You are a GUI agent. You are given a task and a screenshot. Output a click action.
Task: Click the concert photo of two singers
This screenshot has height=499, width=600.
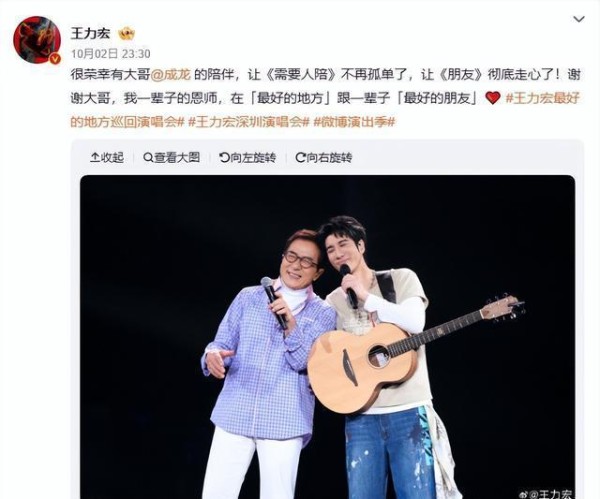[327, 337]
